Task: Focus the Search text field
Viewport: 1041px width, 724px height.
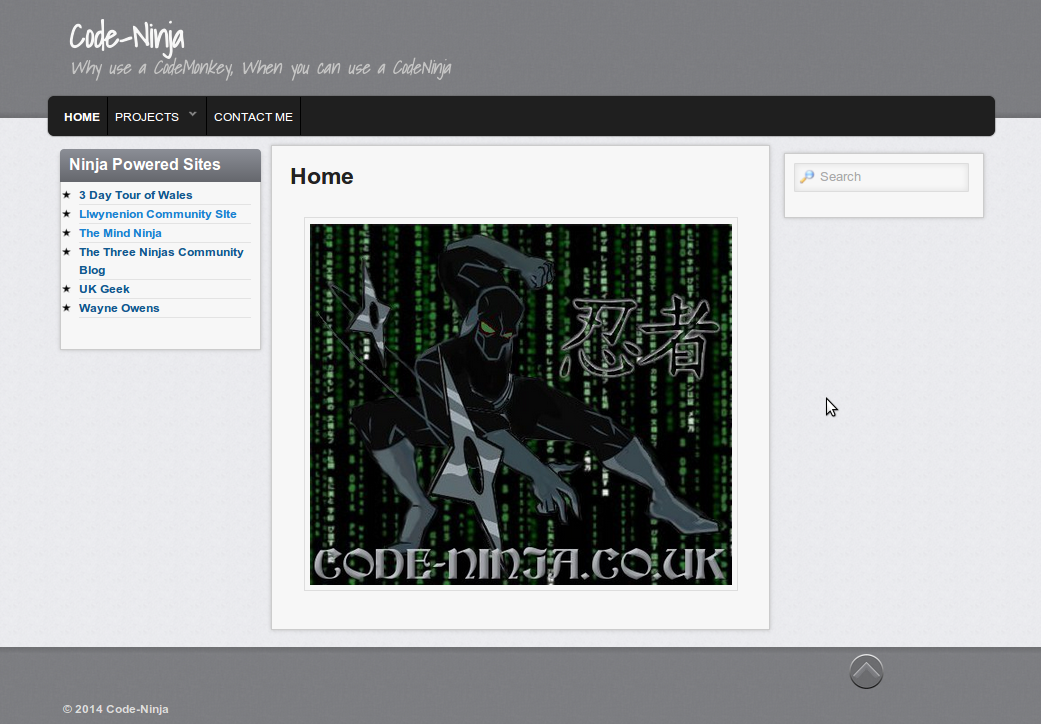Action: pyautogui.click(x=890, y=177)
